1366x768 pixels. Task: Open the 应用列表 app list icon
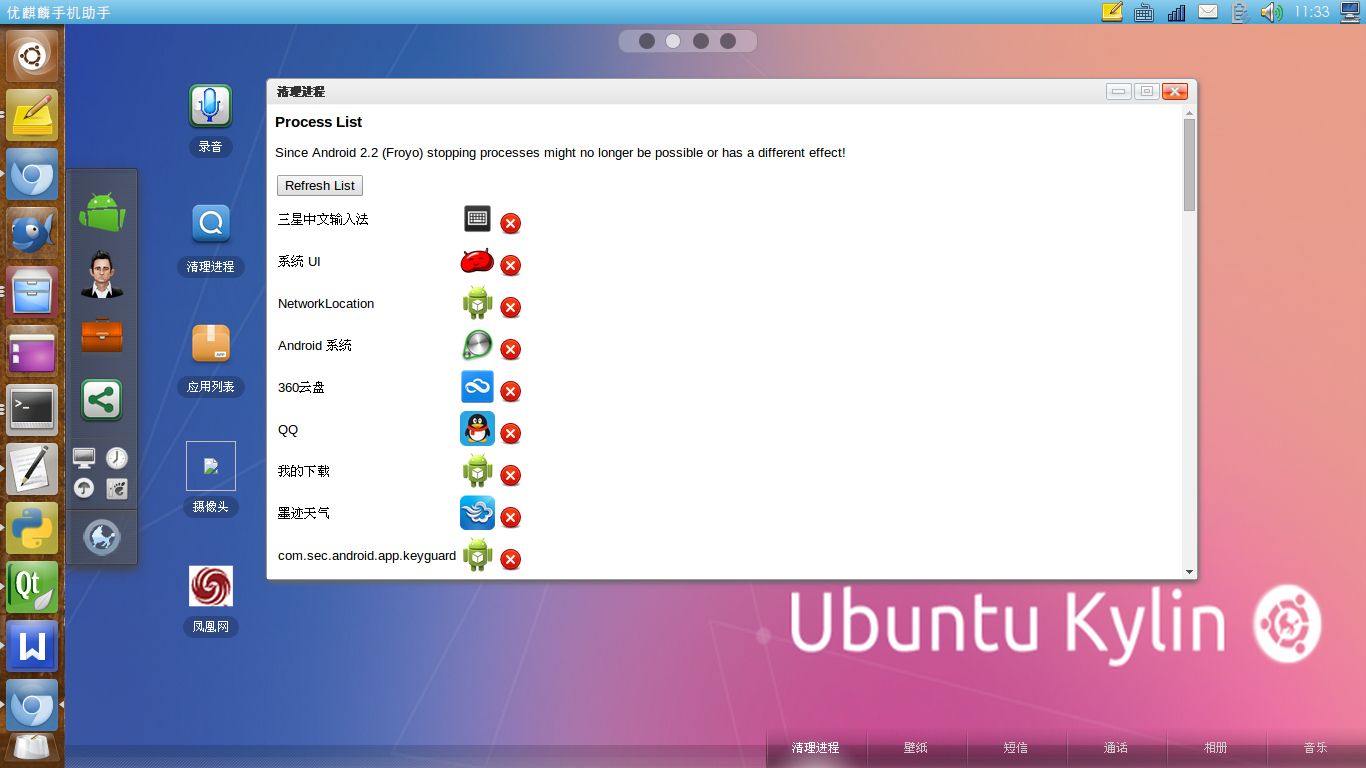(210, 345)
